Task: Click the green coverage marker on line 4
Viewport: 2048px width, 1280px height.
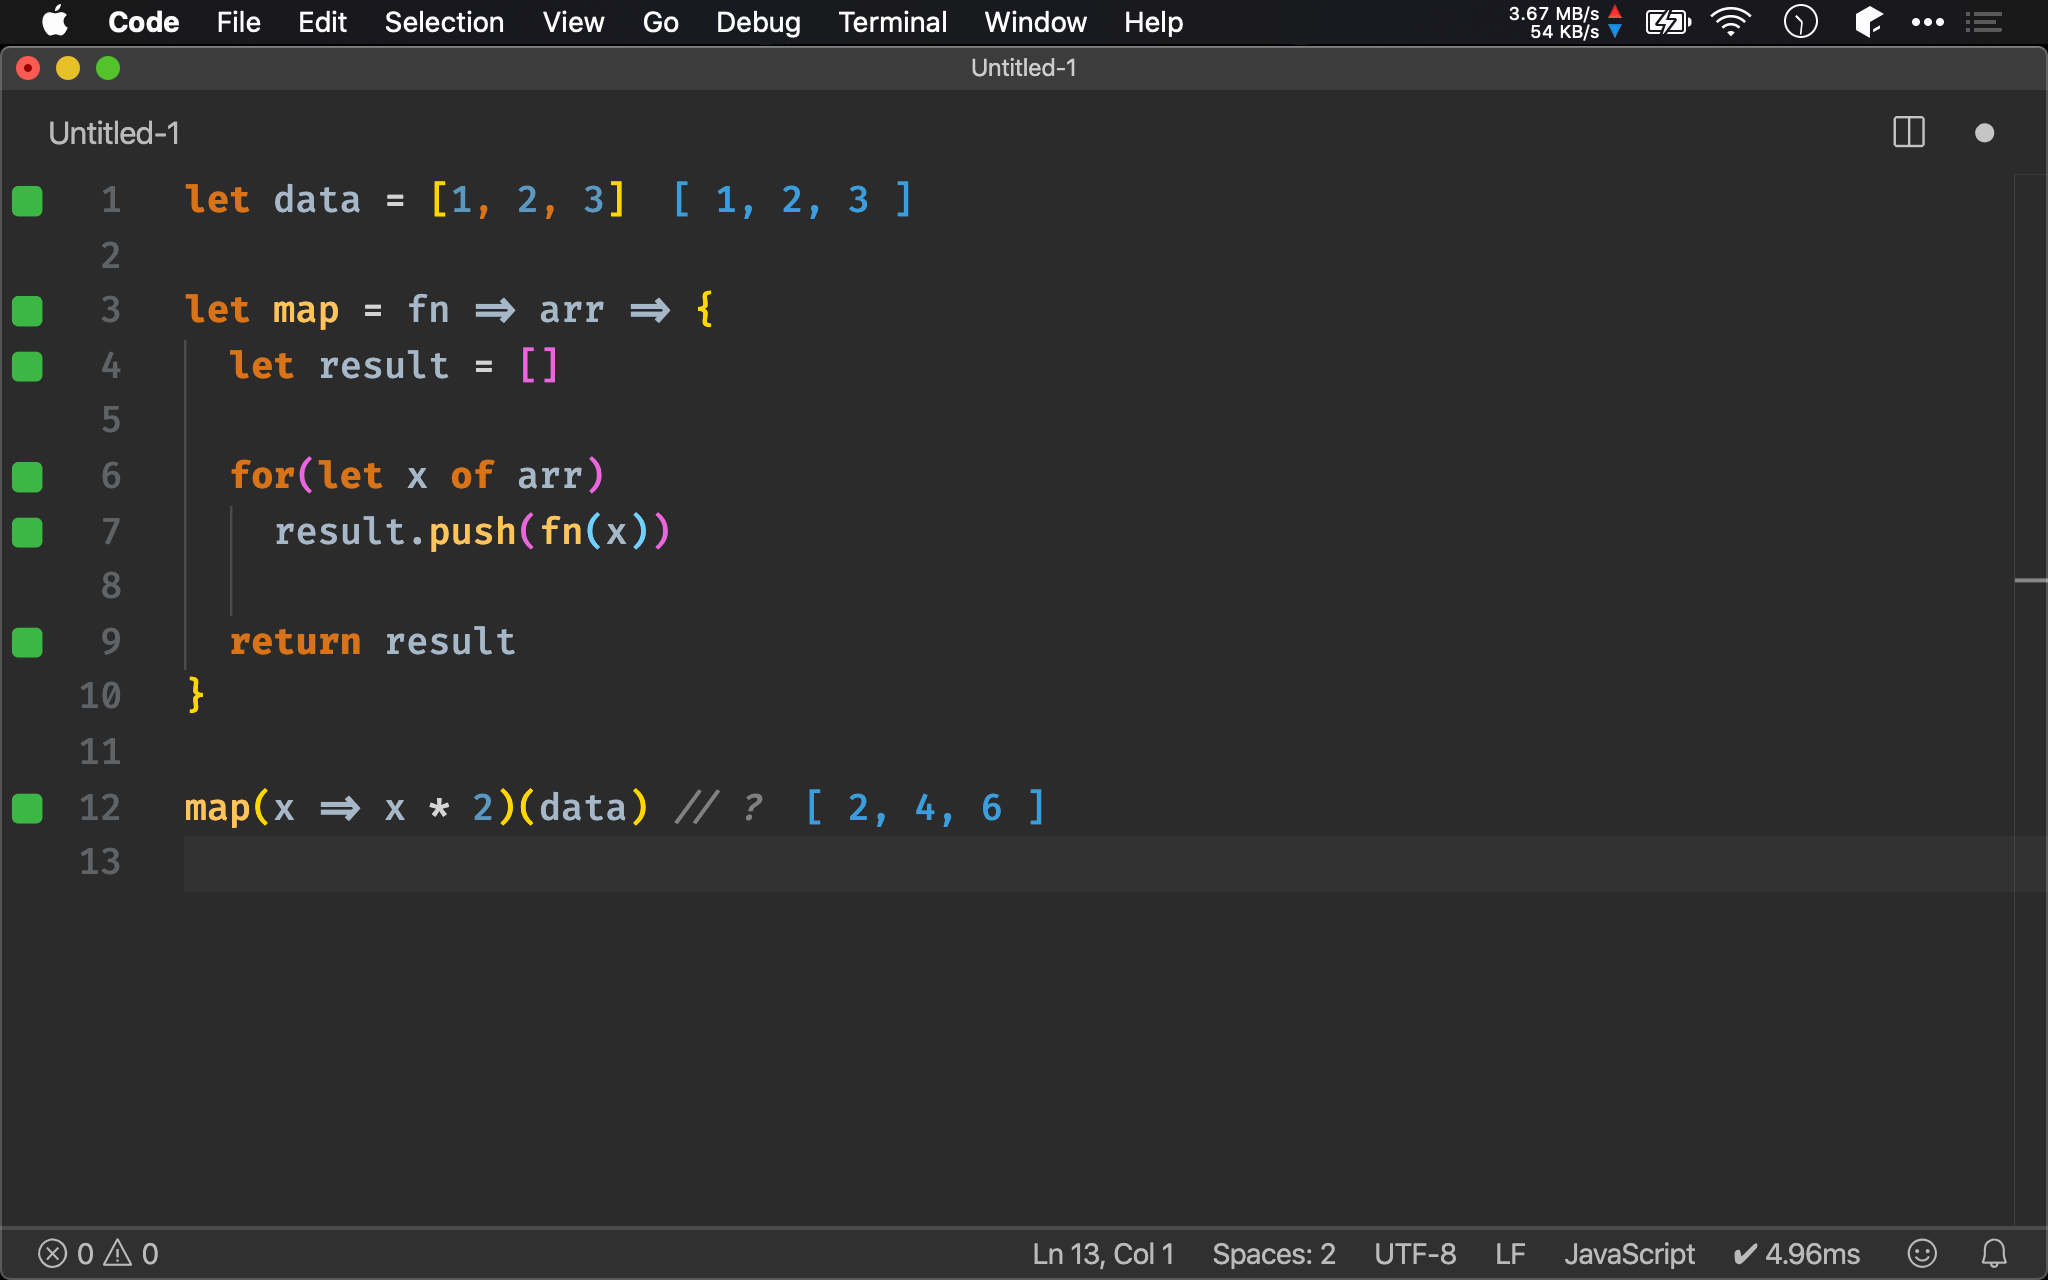Action: tap(27, 367)
